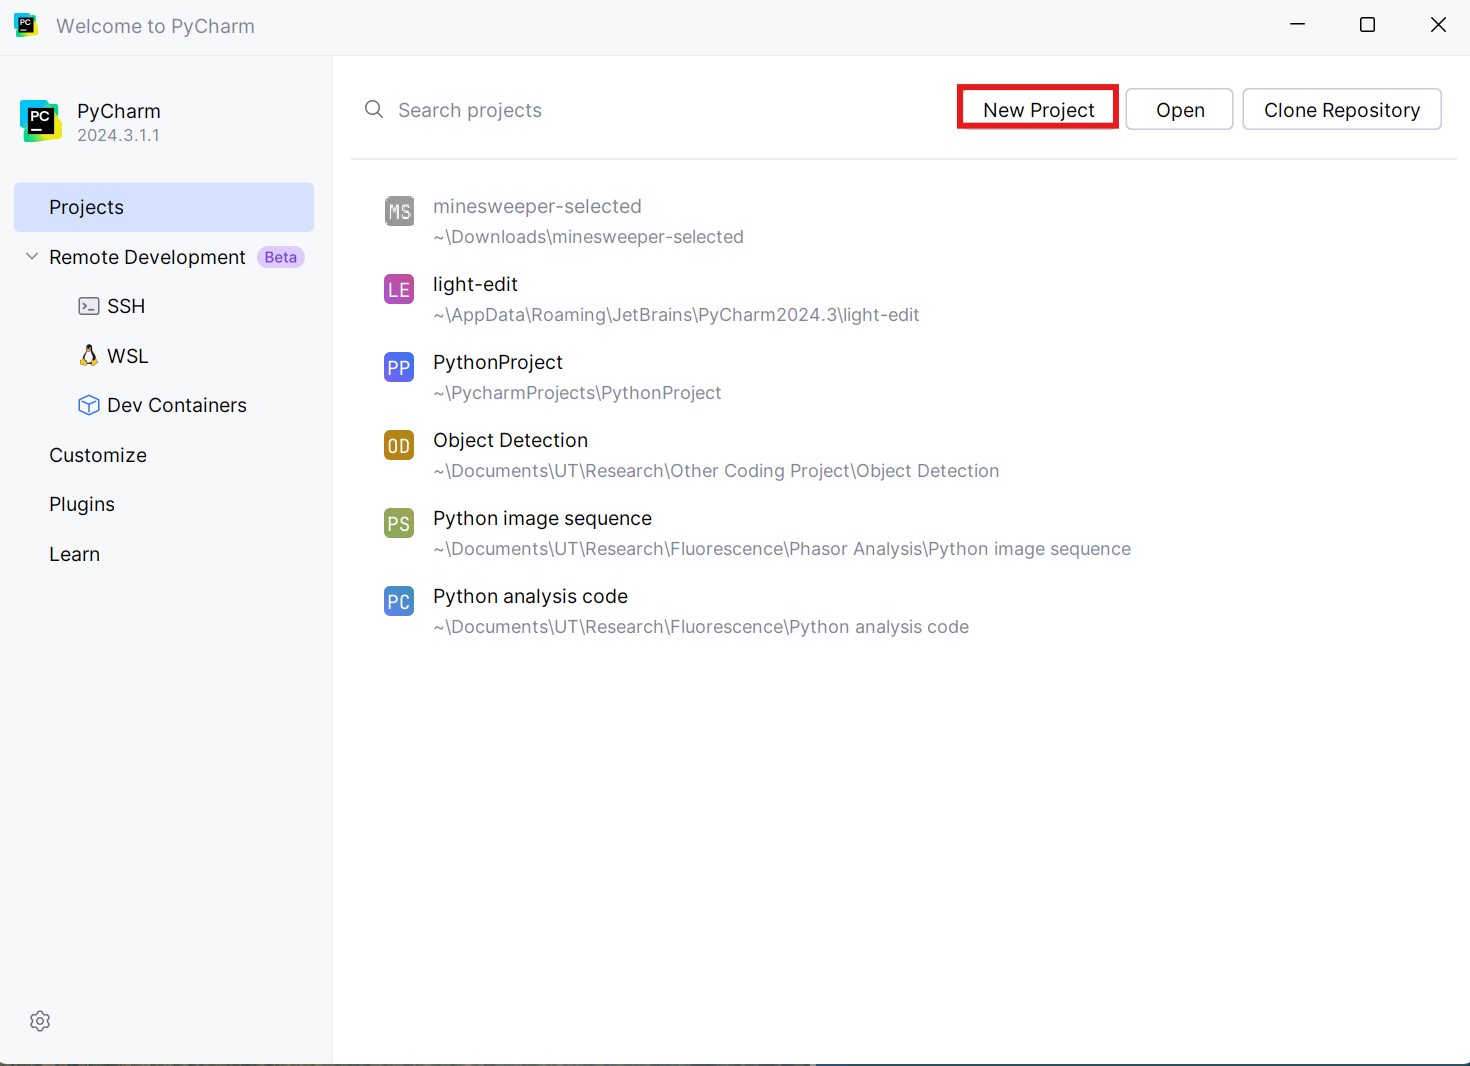Viewport: 1470px width, 1066px height.
Task: Click the Clone Repository button
Action: [x=1341, y=109]
